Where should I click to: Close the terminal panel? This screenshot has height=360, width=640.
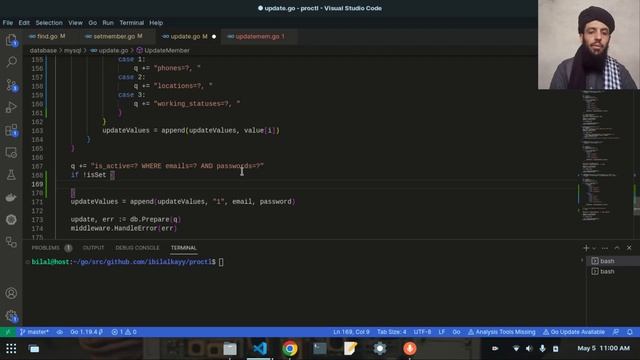629,248
